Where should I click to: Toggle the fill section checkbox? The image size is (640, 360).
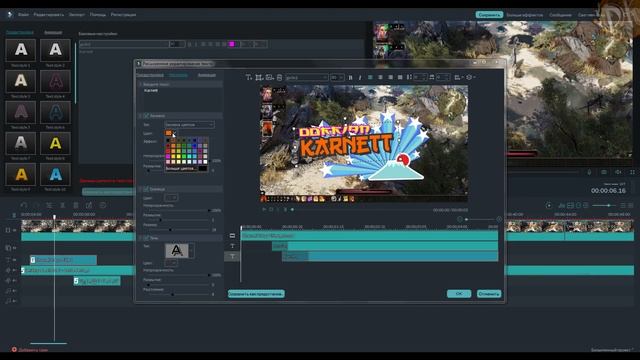pyautogui.click(x=146, y=116)
